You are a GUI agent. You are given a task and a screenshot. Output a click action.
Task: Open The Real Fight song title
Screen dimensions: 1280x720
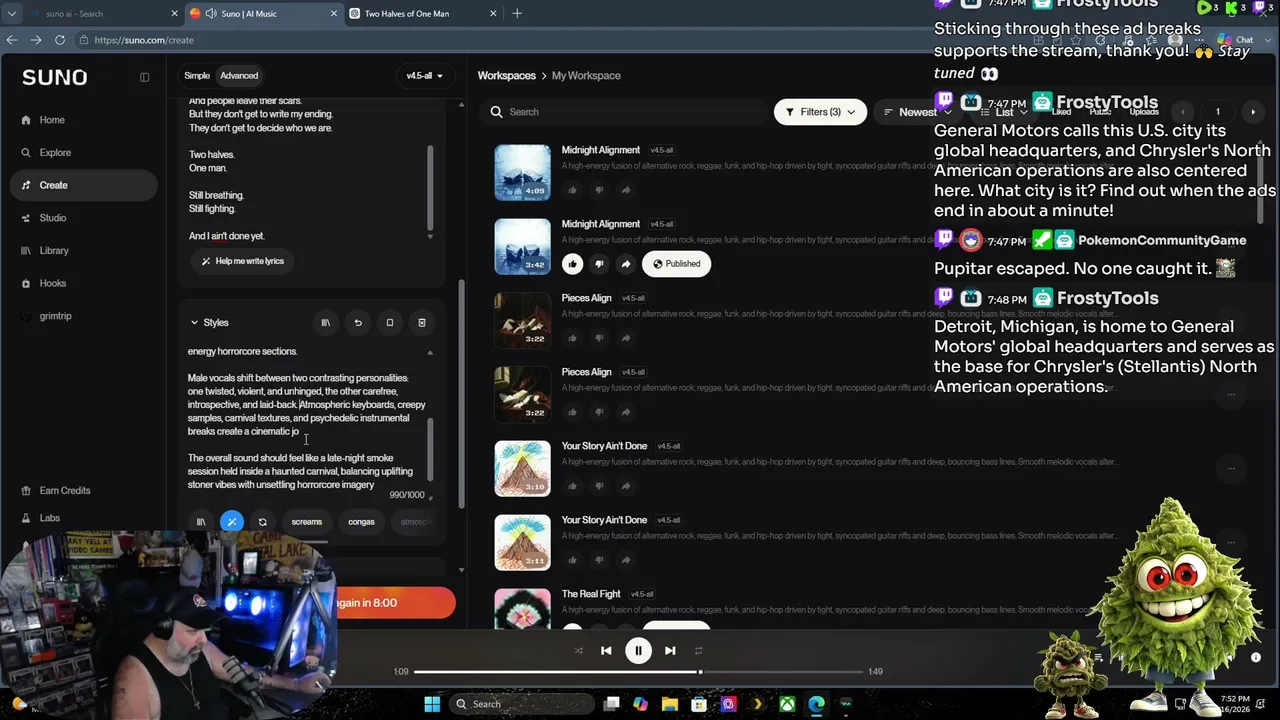(x=591, y=594)
